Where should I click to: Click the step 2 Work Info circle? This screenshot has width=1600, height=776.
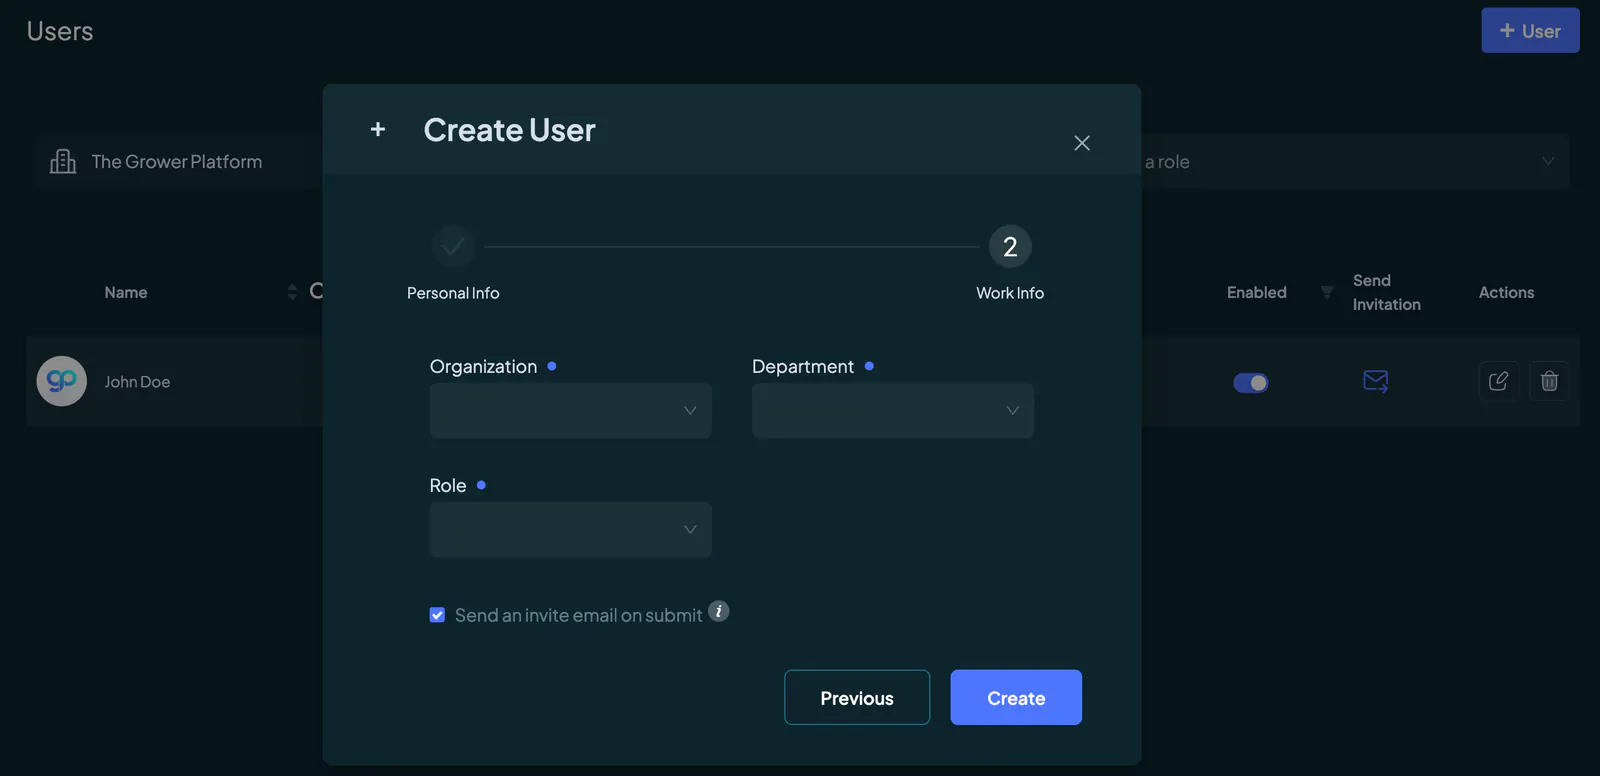point(1010,246)
